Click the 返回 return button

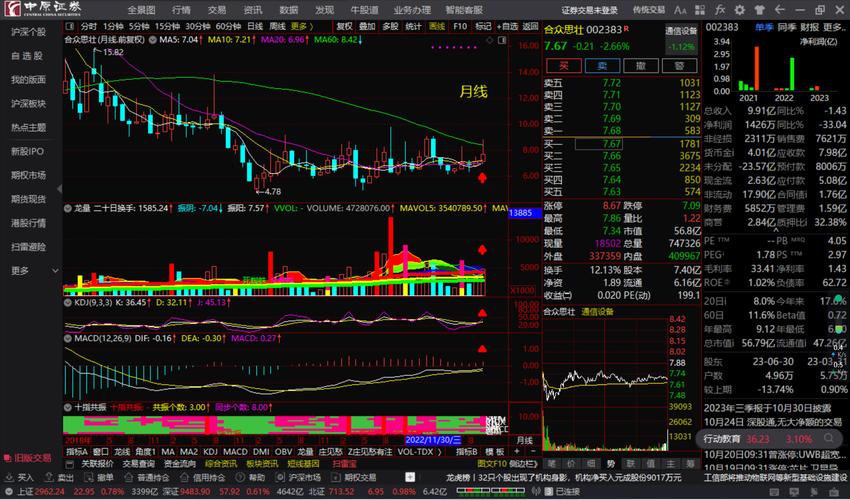[530, 26]
